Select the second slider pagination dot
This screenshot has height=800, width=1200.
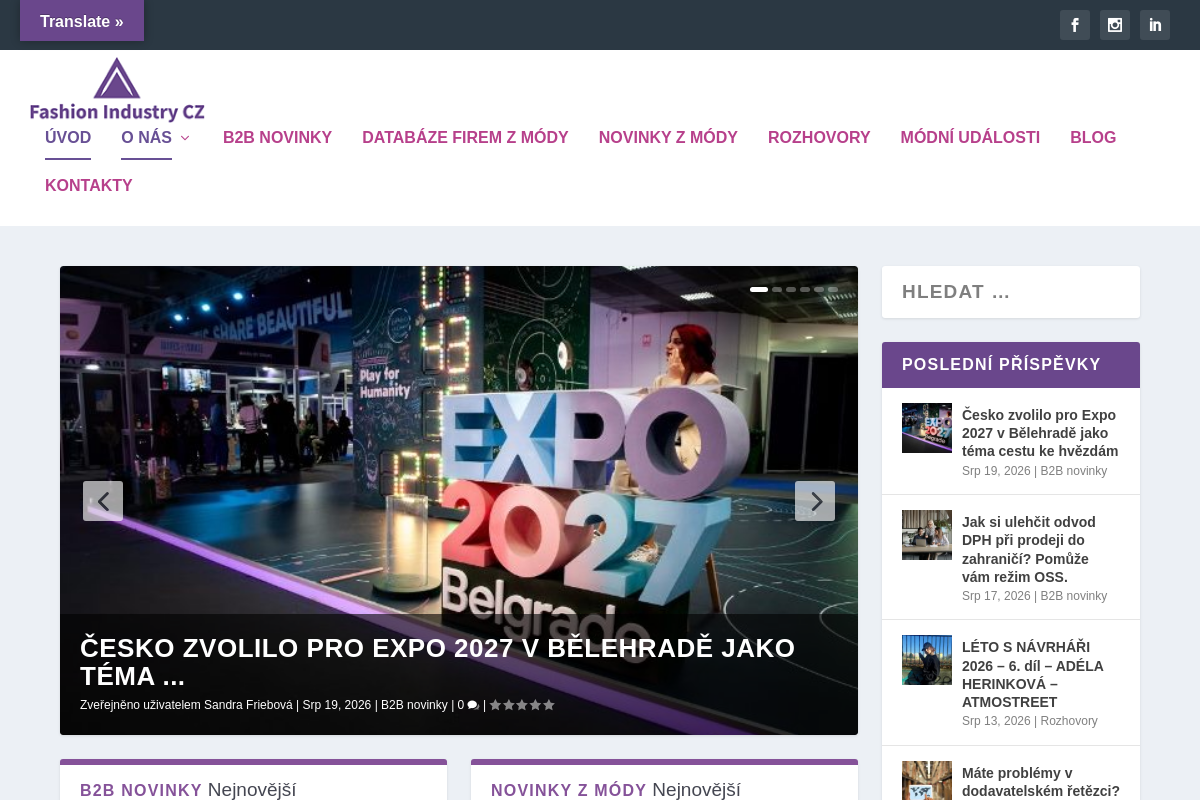(x=777, y=289)
